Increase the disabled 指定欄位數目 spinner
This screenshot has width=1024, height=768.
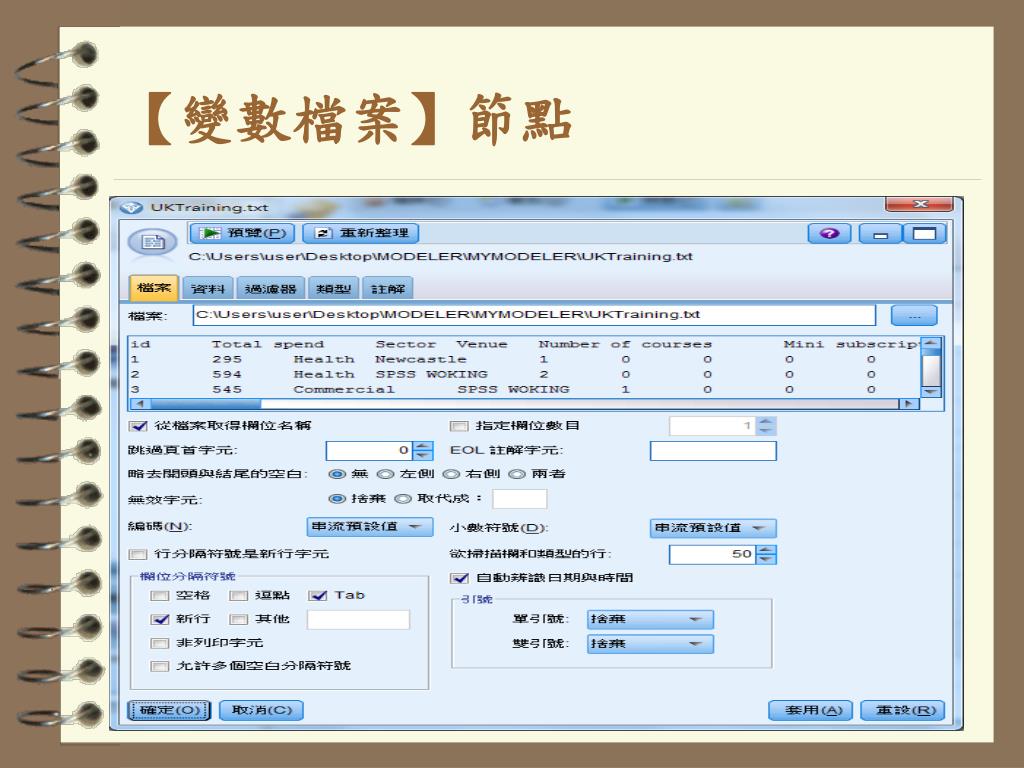767,422
